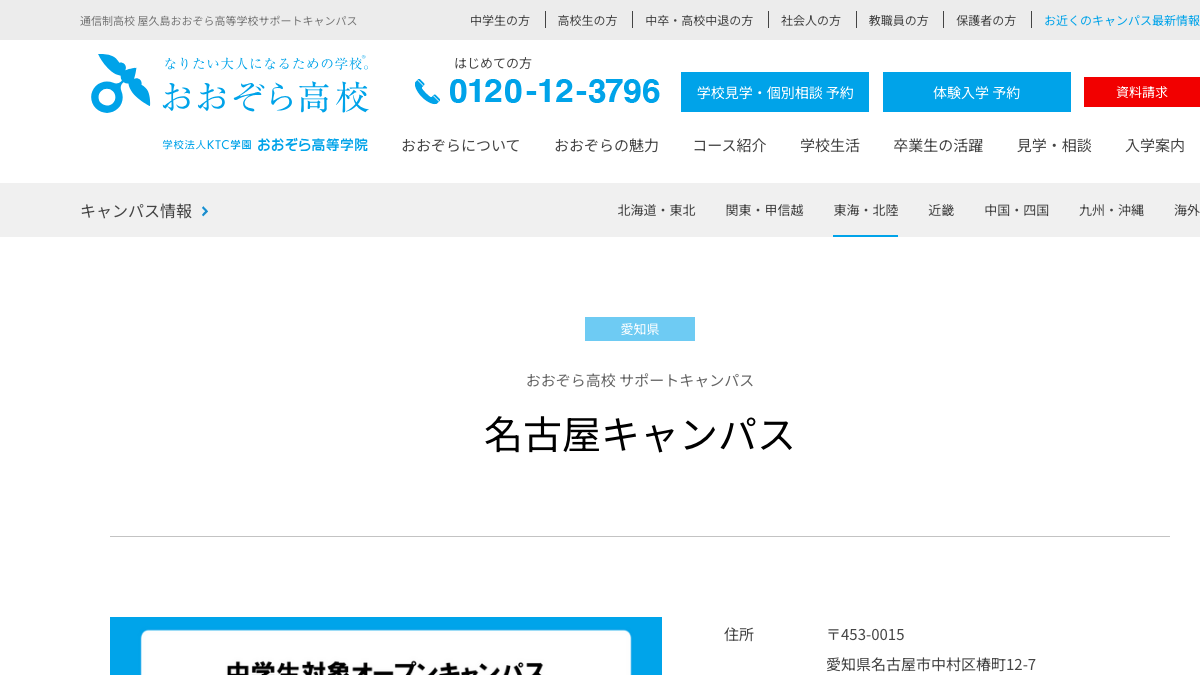Open the おおぞらの魅力 menu
Image resolution: width=1200 pixels, height=675 pixels.
607,145
